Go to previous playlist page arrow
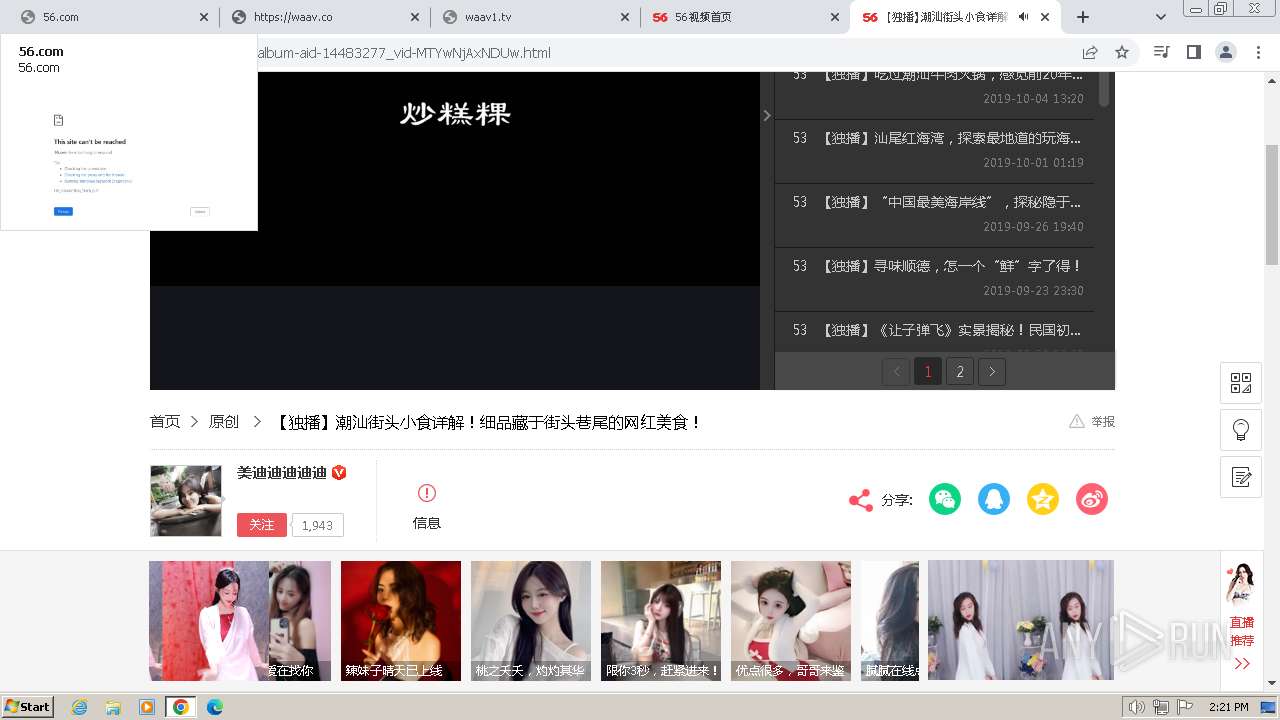This screenshot has height=720, width=1280. point(896,372)
